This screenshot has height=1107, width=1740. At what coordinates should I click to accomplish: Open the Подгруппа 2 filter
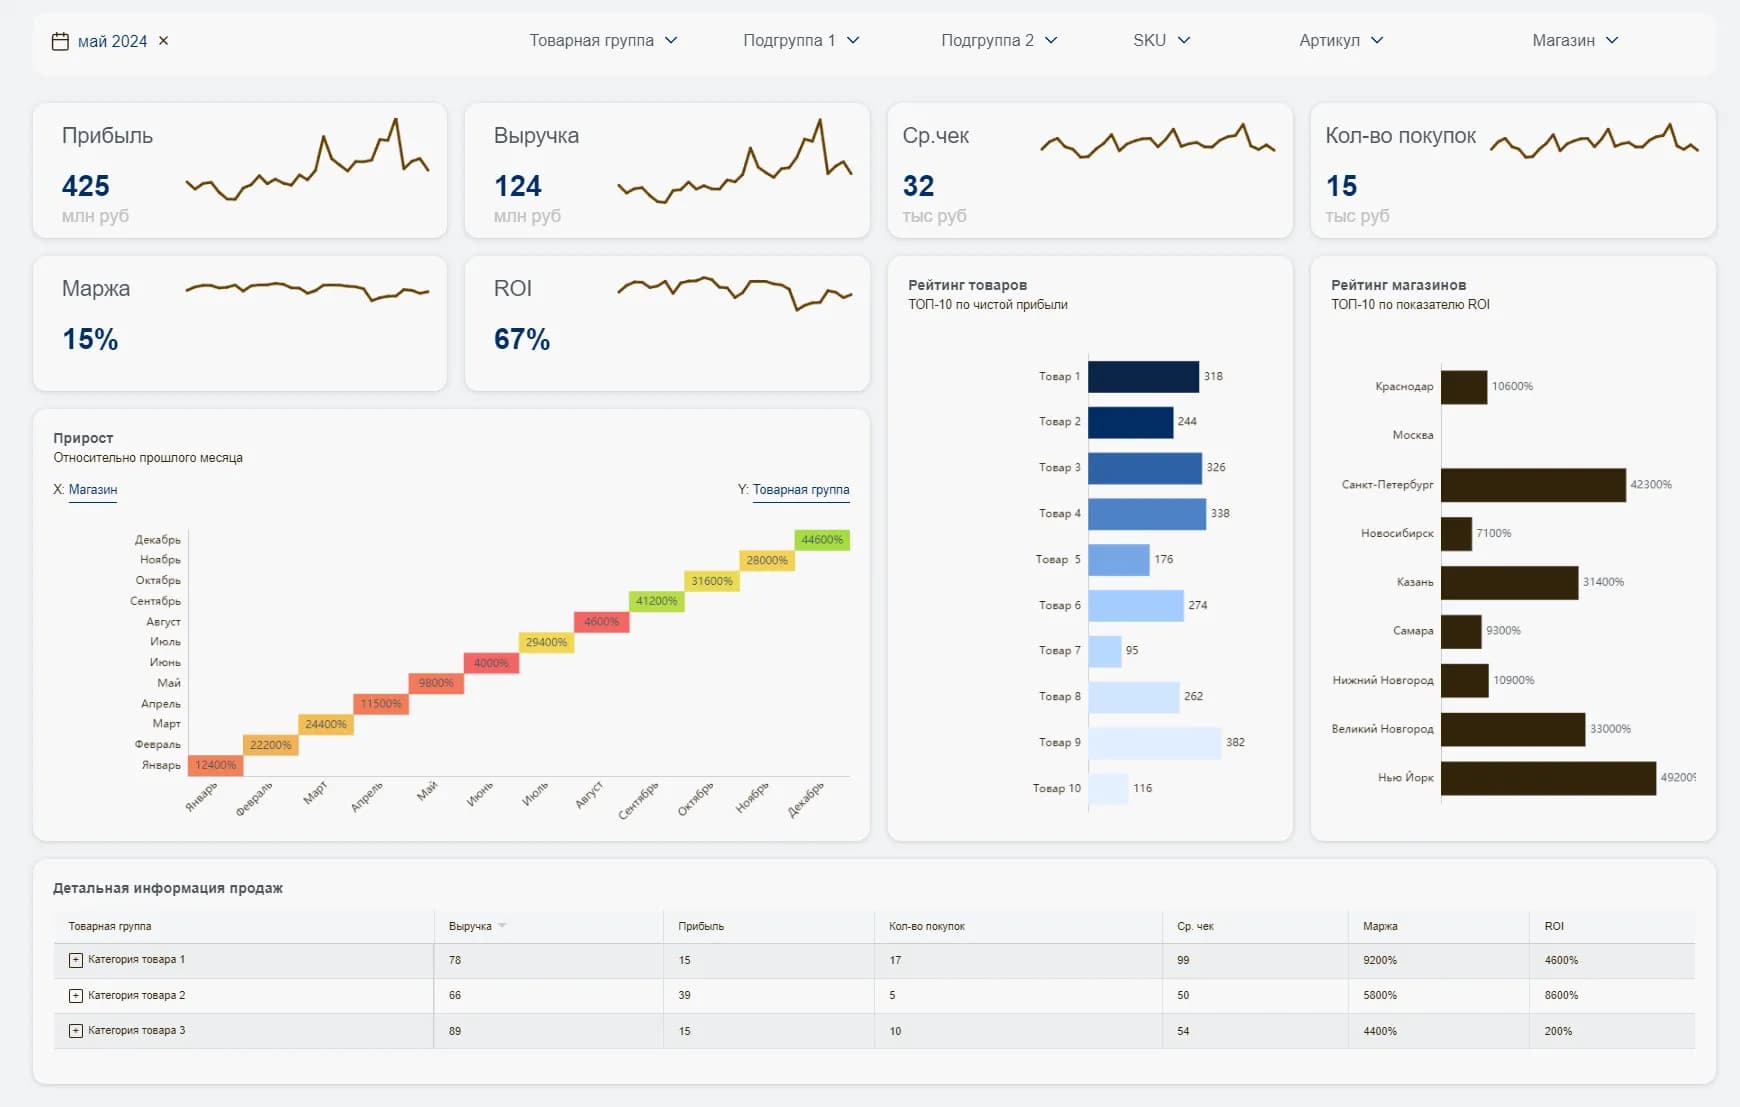999,41
